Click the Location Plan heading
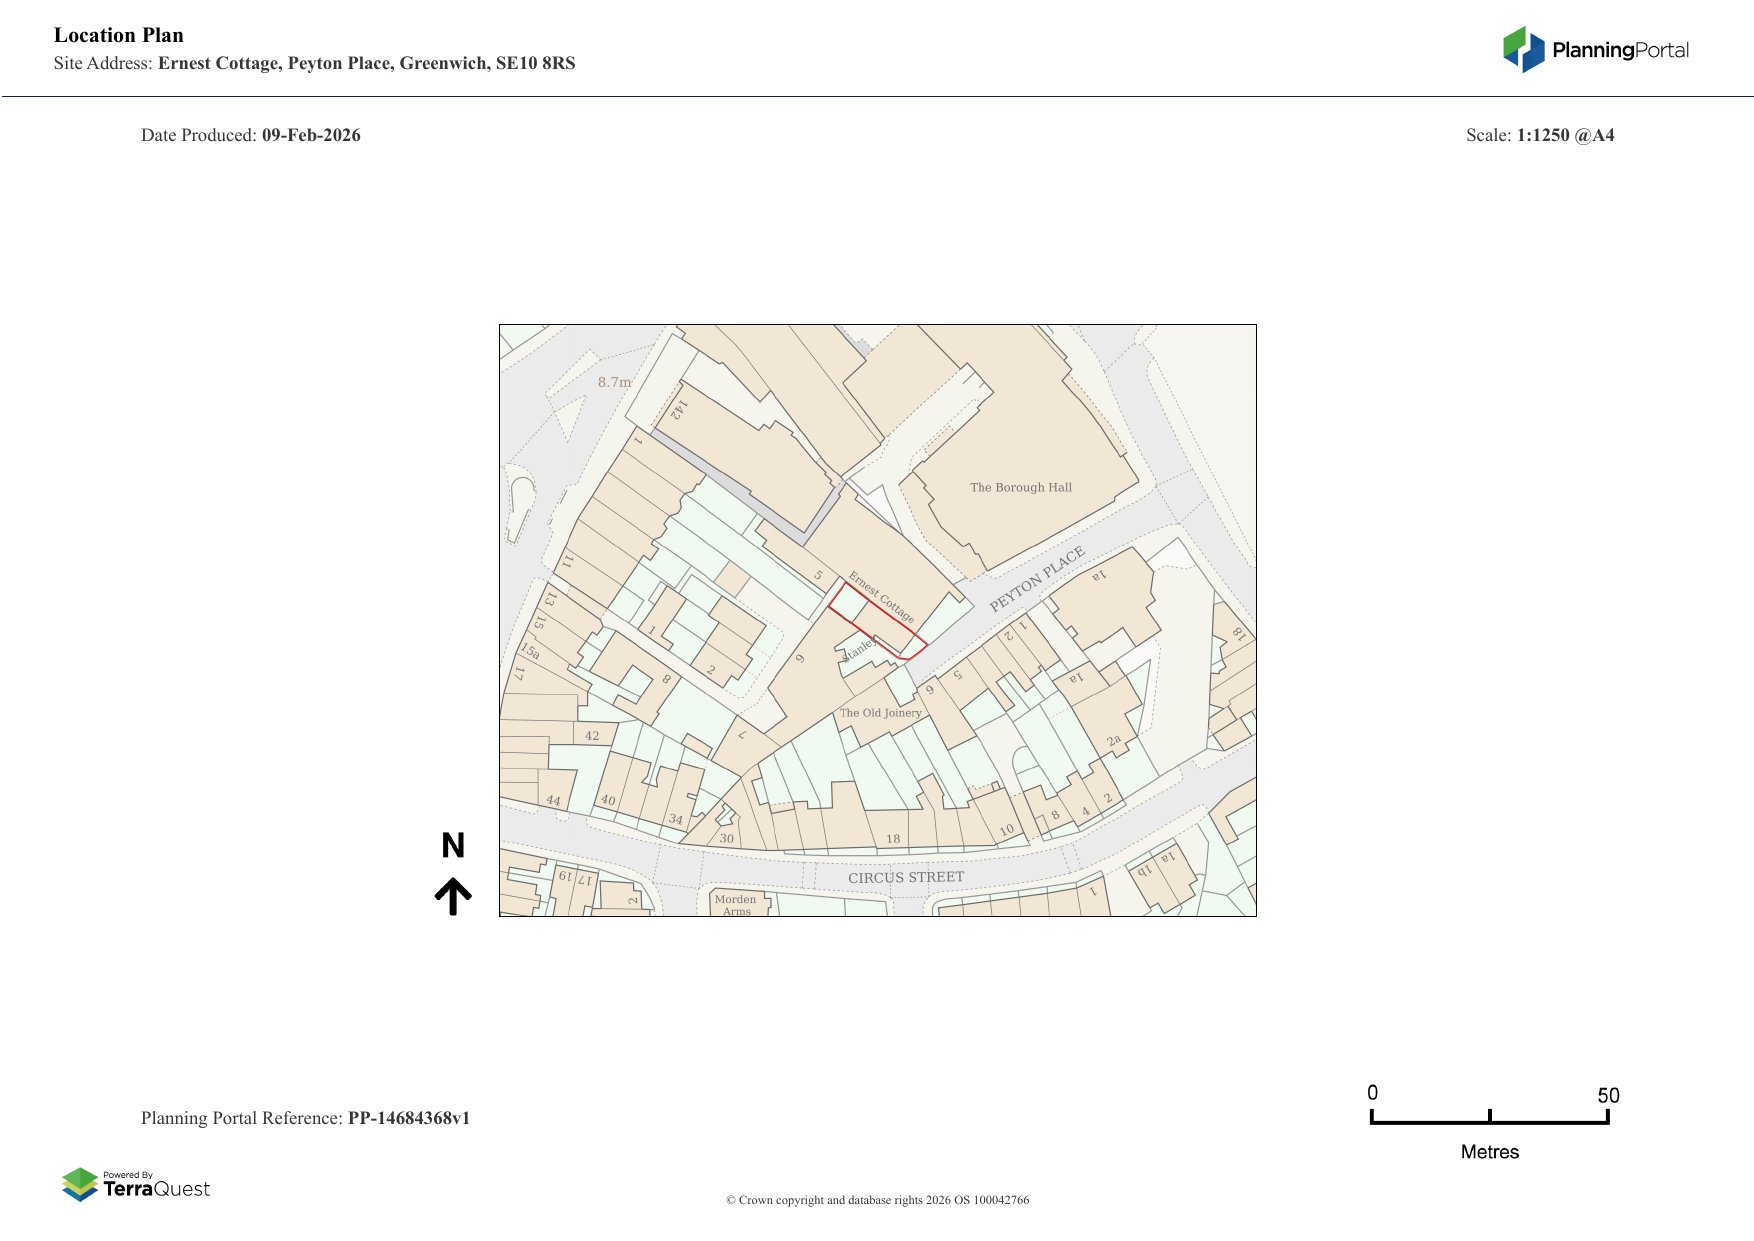Image resolution: width=1754 pixels, height=1241 pixels. (119, 35)
